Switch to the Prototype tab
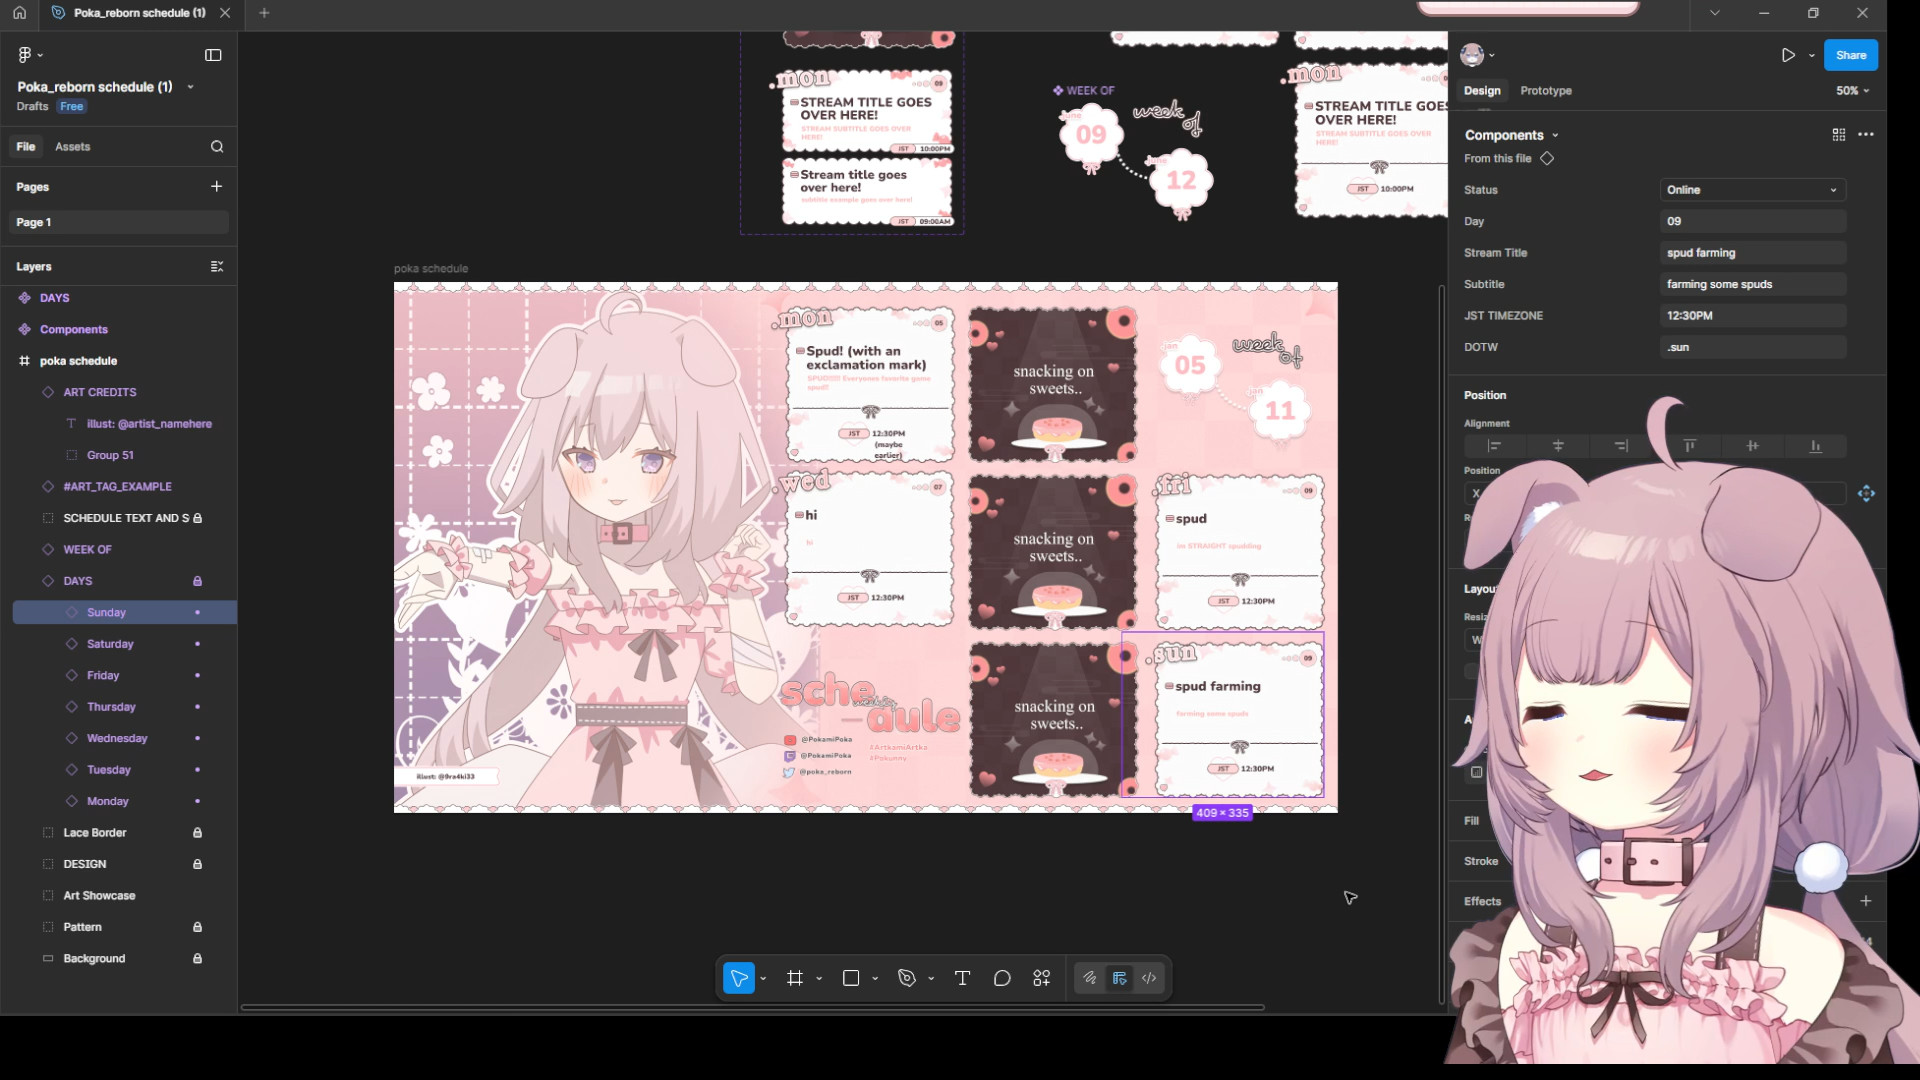 (1545, 91)
